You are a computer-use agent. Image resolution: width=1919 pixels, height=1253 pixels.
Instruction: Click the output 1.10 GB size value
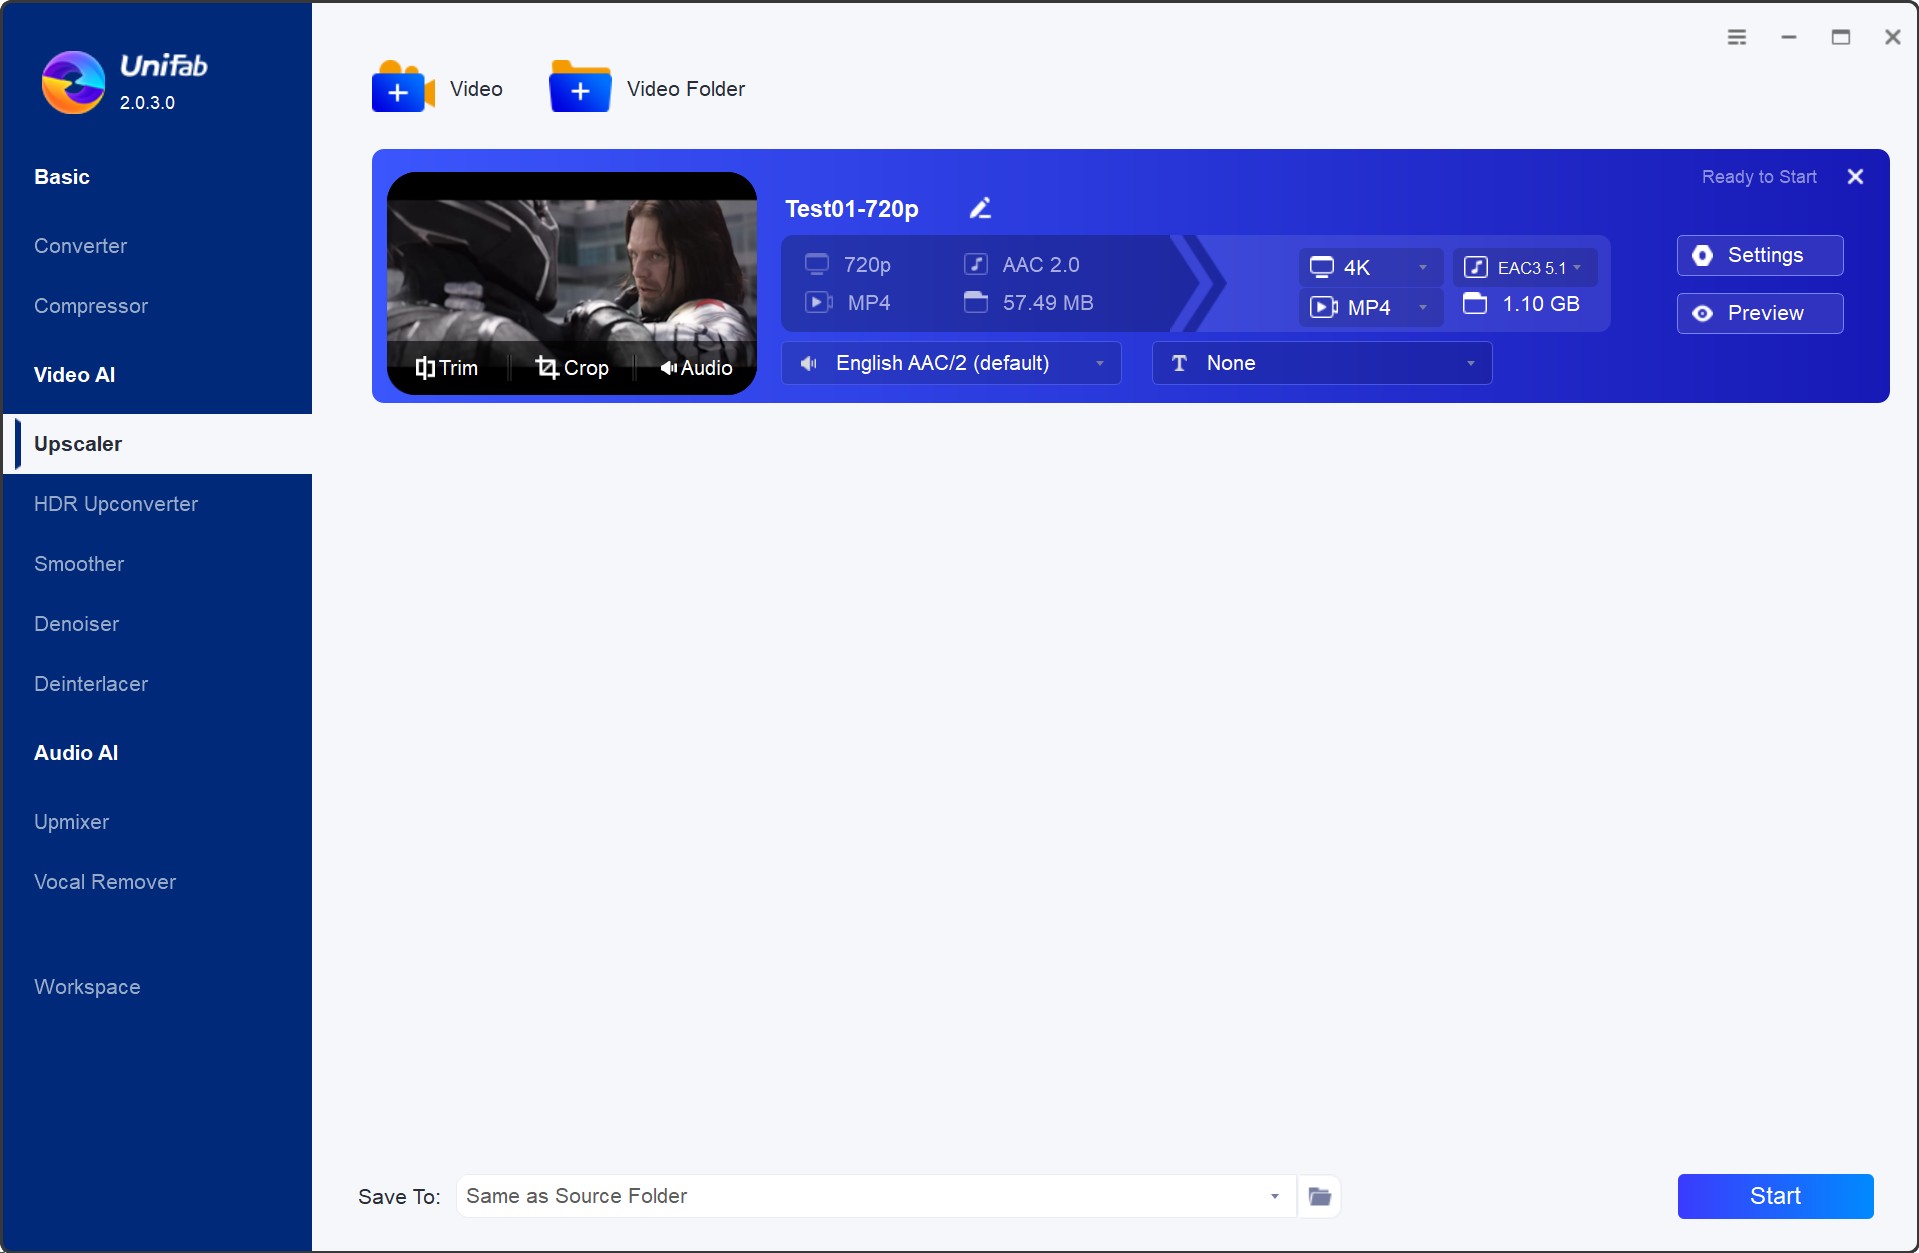pyautogui.click(x=1541, y=304)
